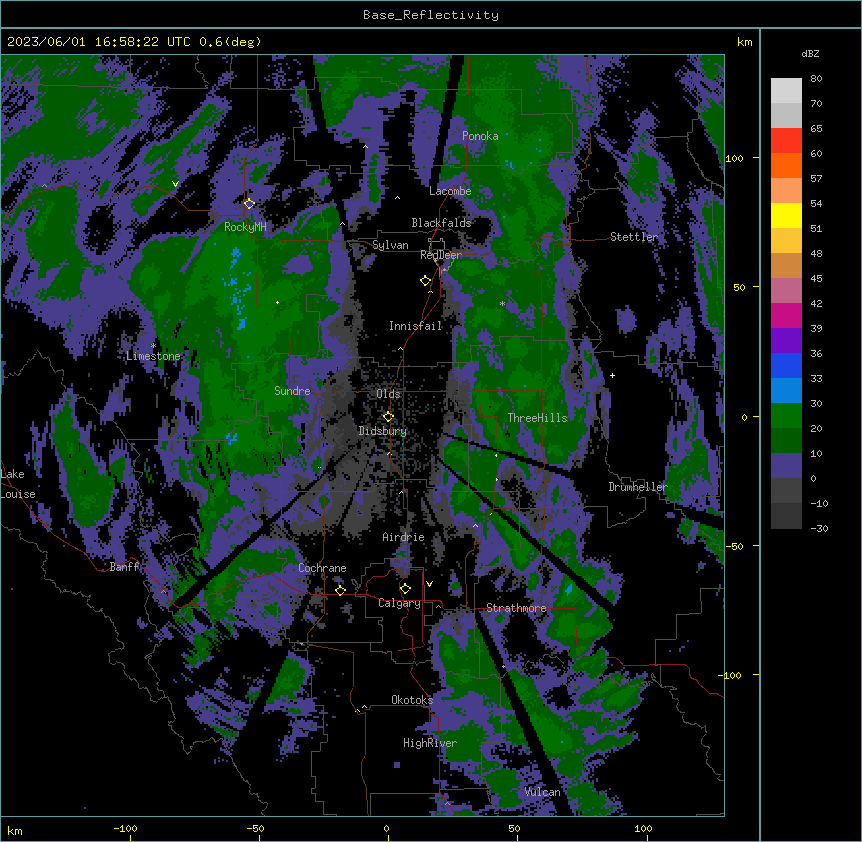Click the Strathmore label
This screenshot has width=862, height=842.
tap(516, 608)
